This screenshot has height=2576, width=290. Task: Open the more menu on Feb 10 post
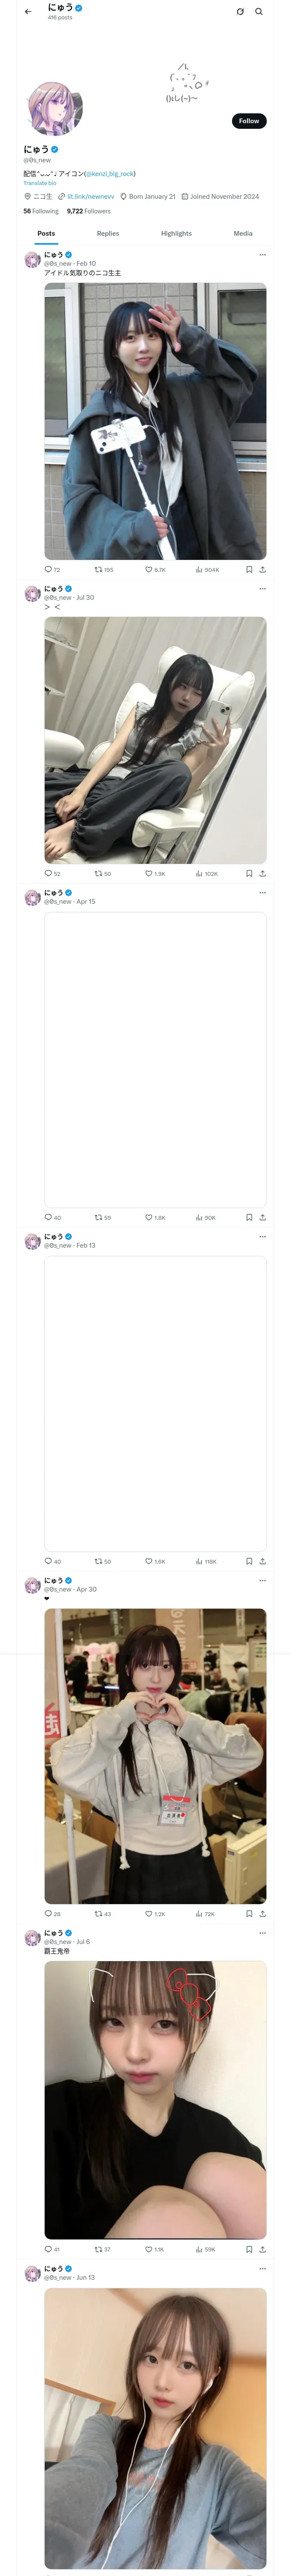(x=263, y=254)
